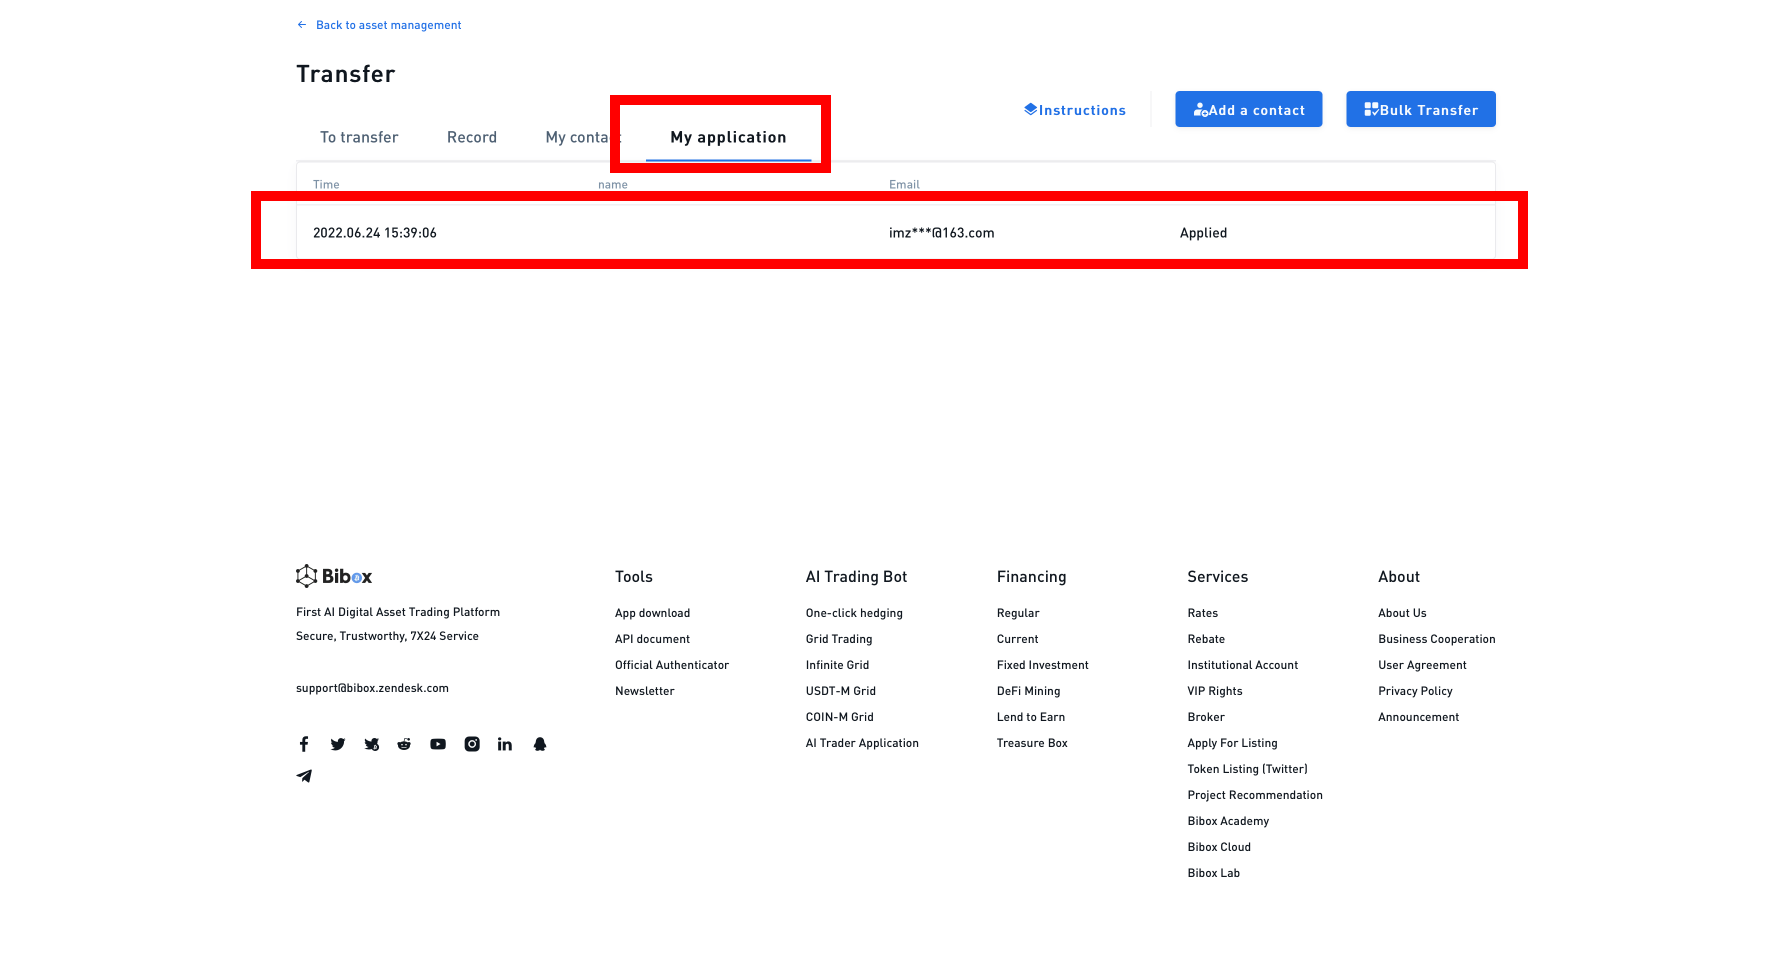Click the Grid Trading footer link
Image resolution: width=1779 pixels, height=957 pixels.
pyautogui.click(x=839, y=639)
